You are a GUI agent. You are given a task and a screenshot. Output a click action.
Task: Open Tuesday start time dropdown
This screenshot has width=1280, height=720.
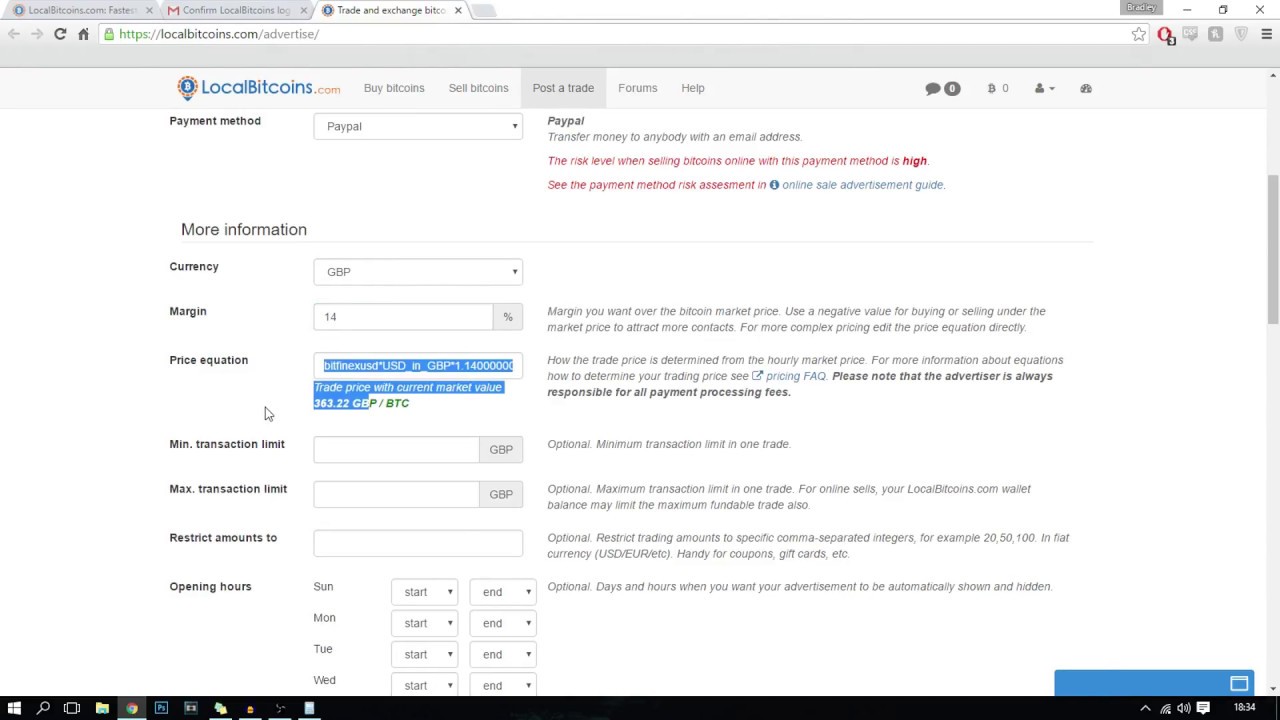tap(425, 654)
